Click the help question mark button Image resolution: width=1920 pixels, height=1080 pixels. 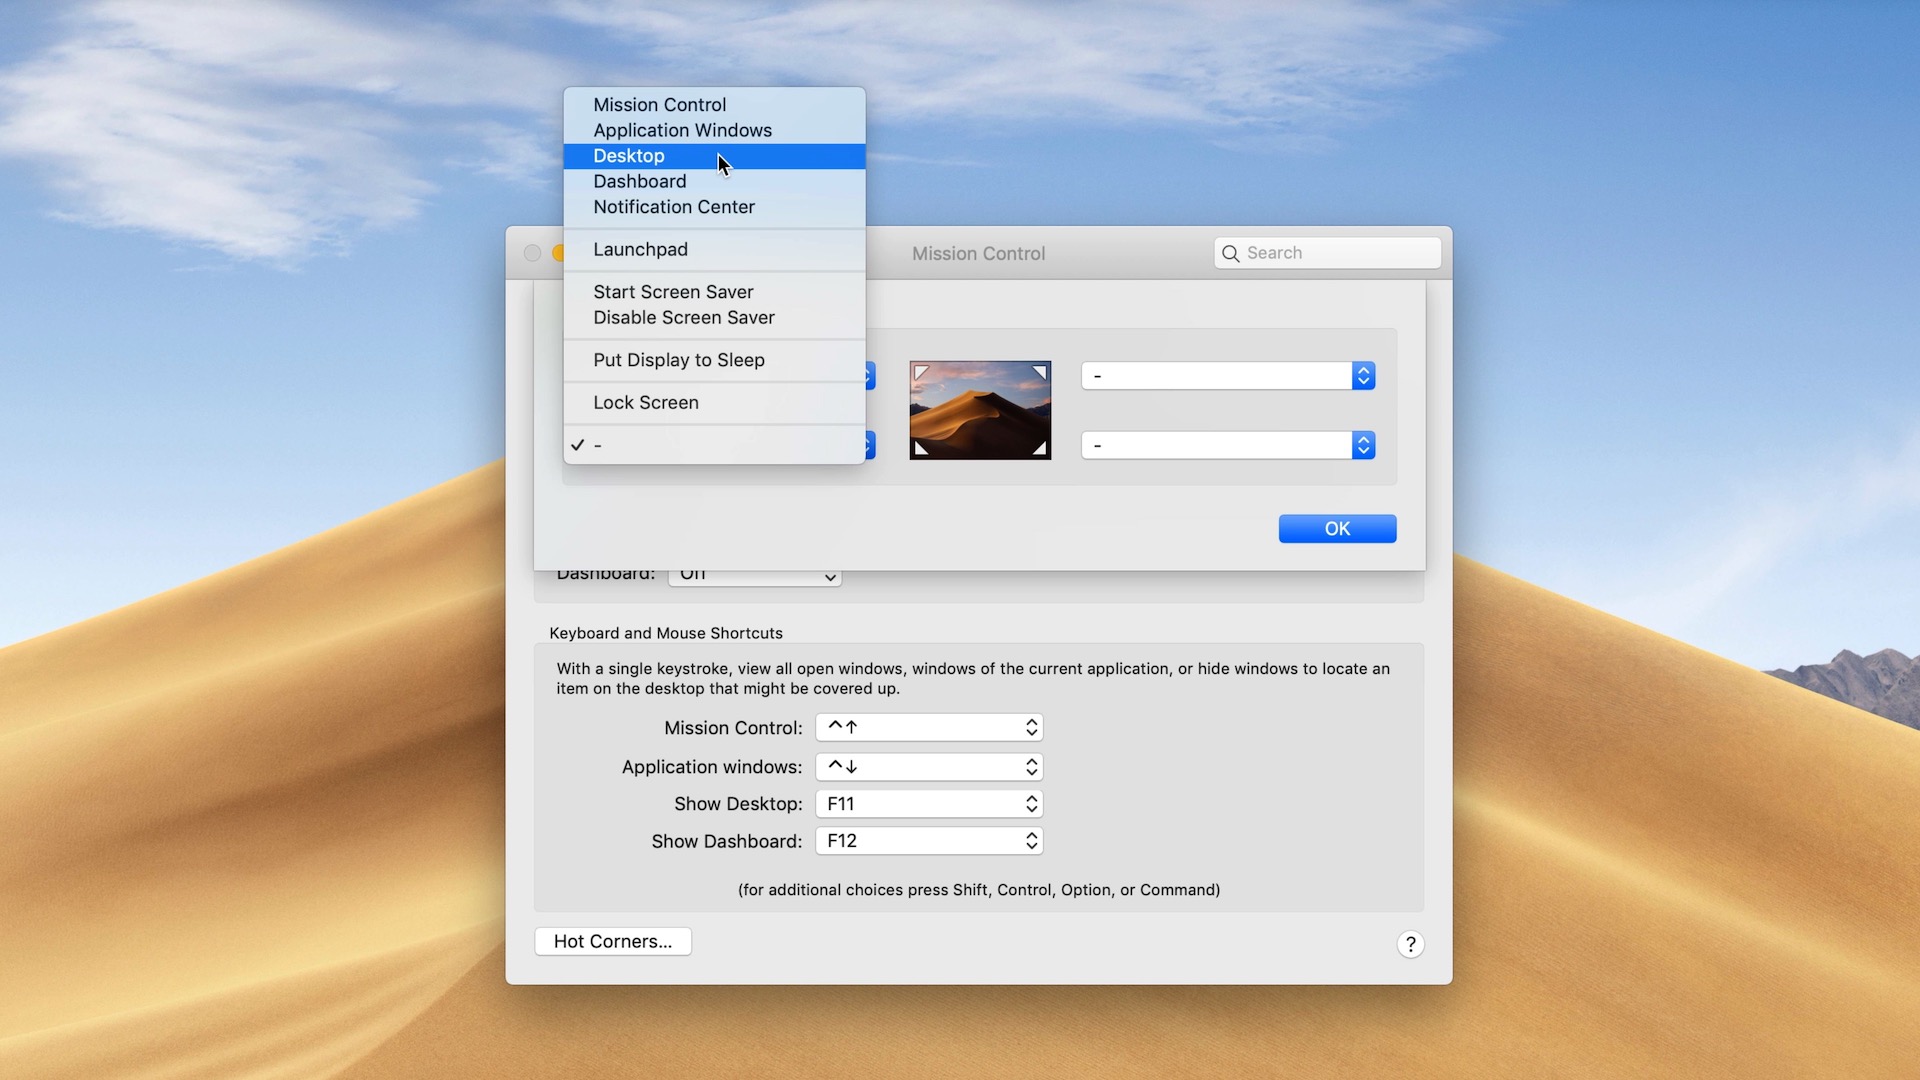coord(1410,944)
